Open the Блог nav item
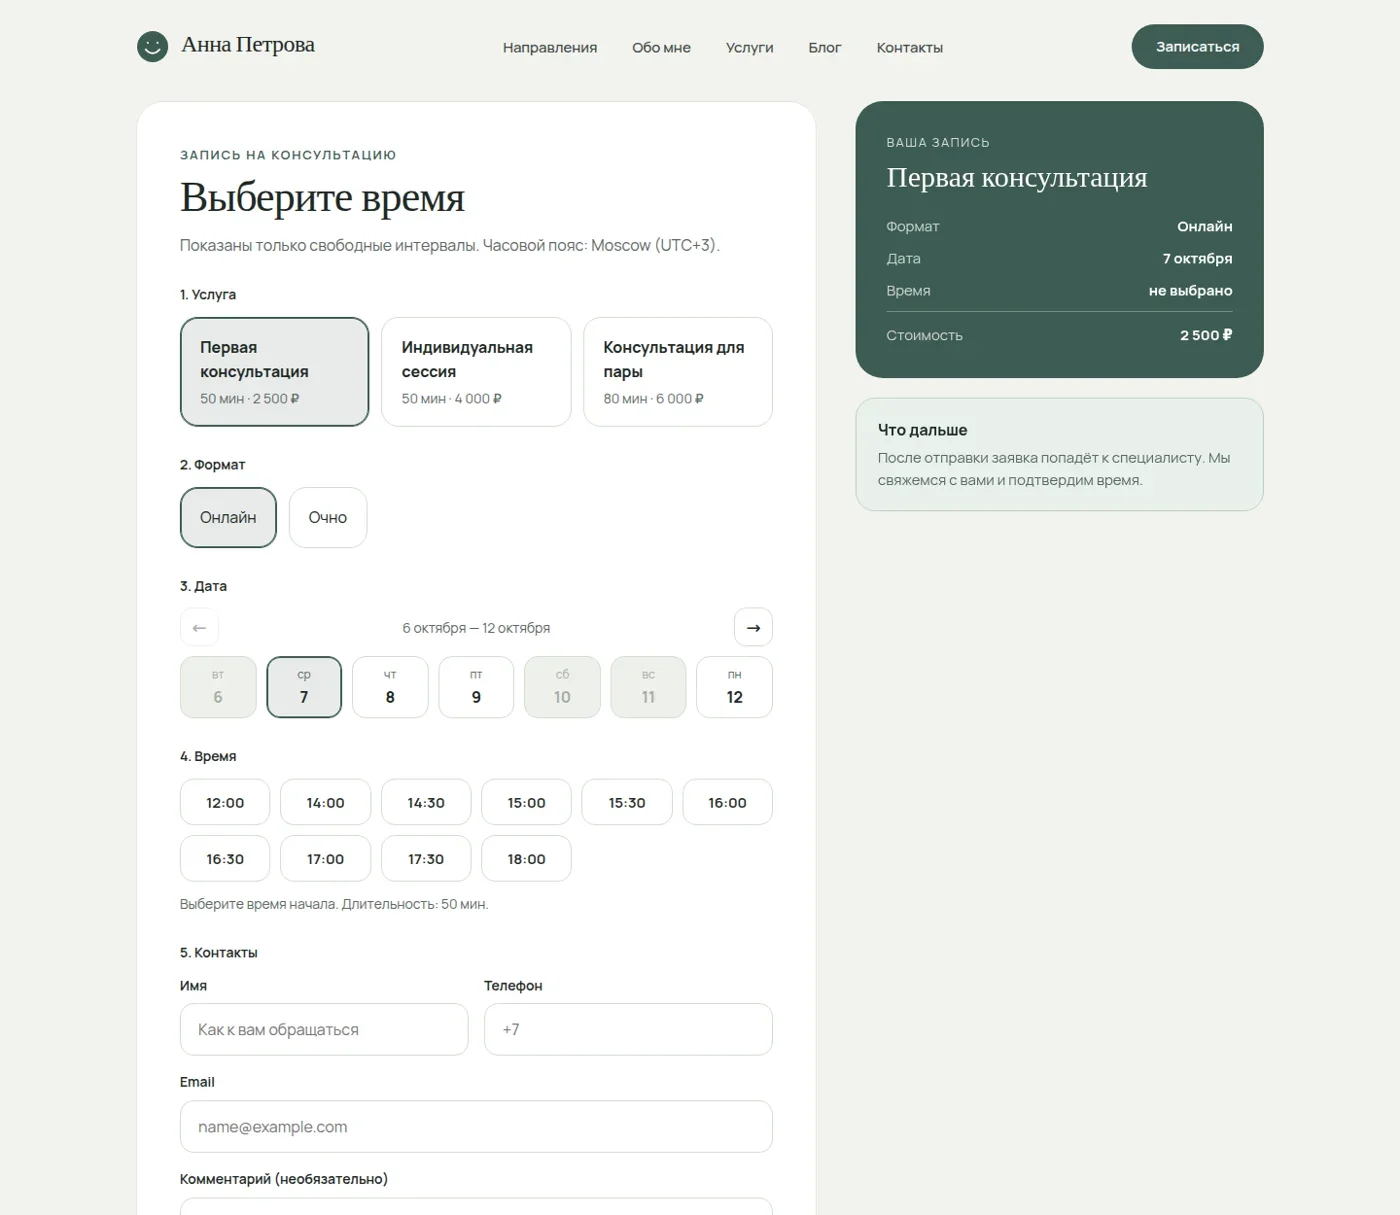 (x=825, y=47)
